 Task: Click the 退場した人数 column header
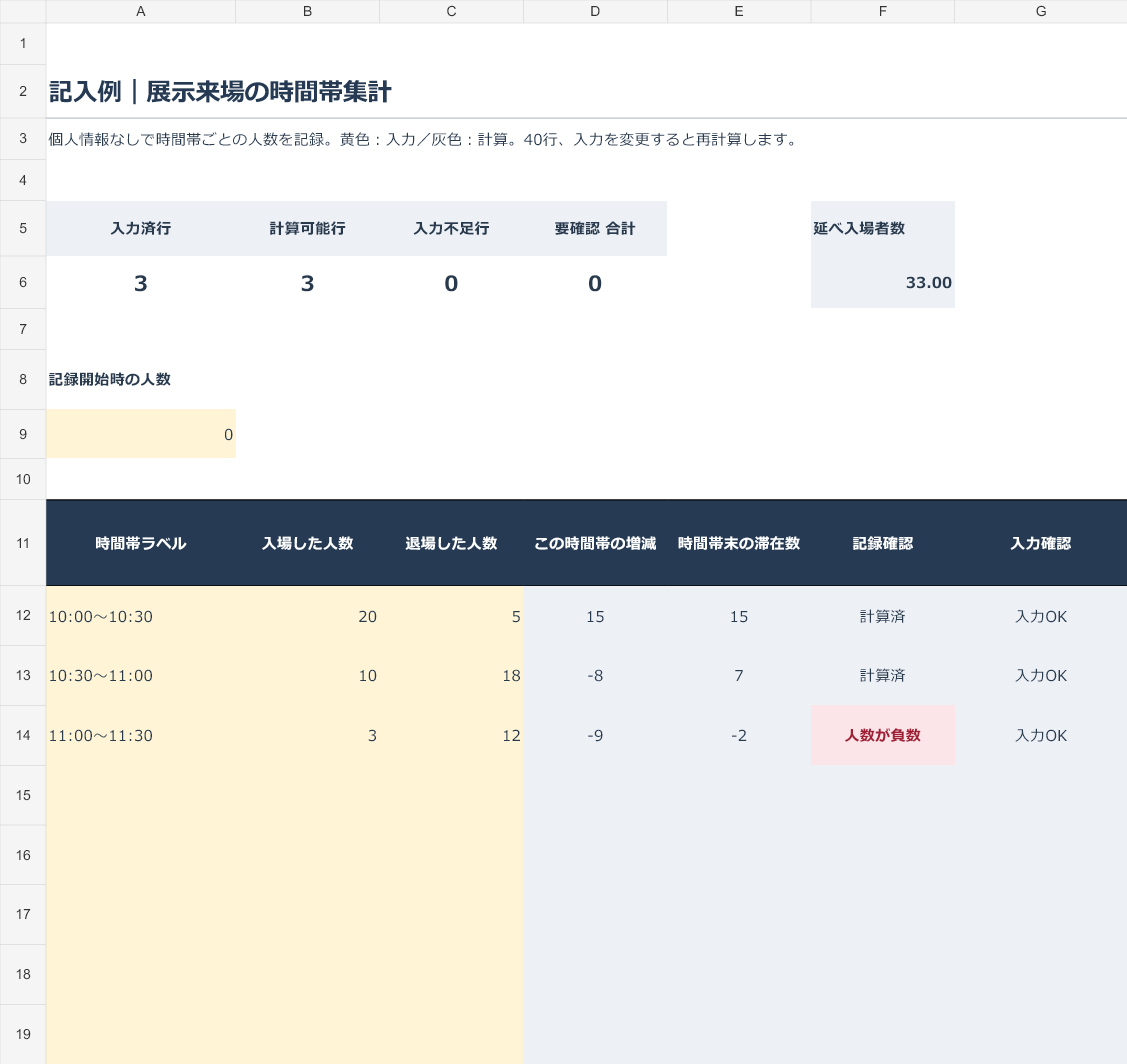[451, 544]
